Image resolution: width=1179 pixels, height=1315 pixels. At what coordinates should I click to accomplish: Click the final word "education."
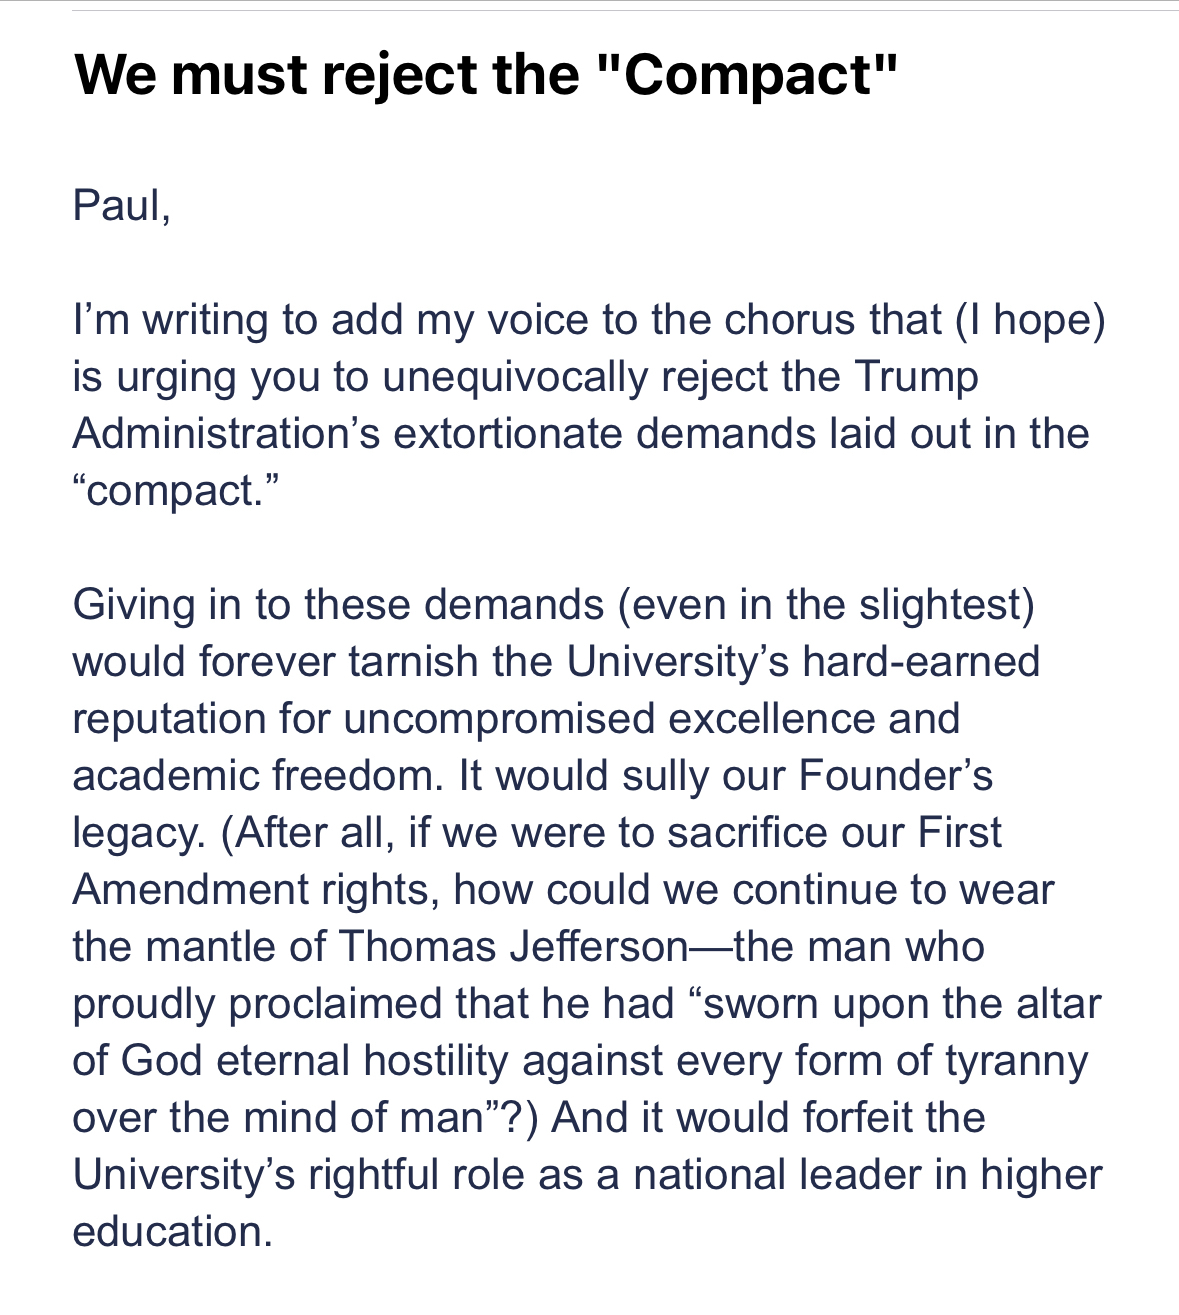tap(172, 1232)
